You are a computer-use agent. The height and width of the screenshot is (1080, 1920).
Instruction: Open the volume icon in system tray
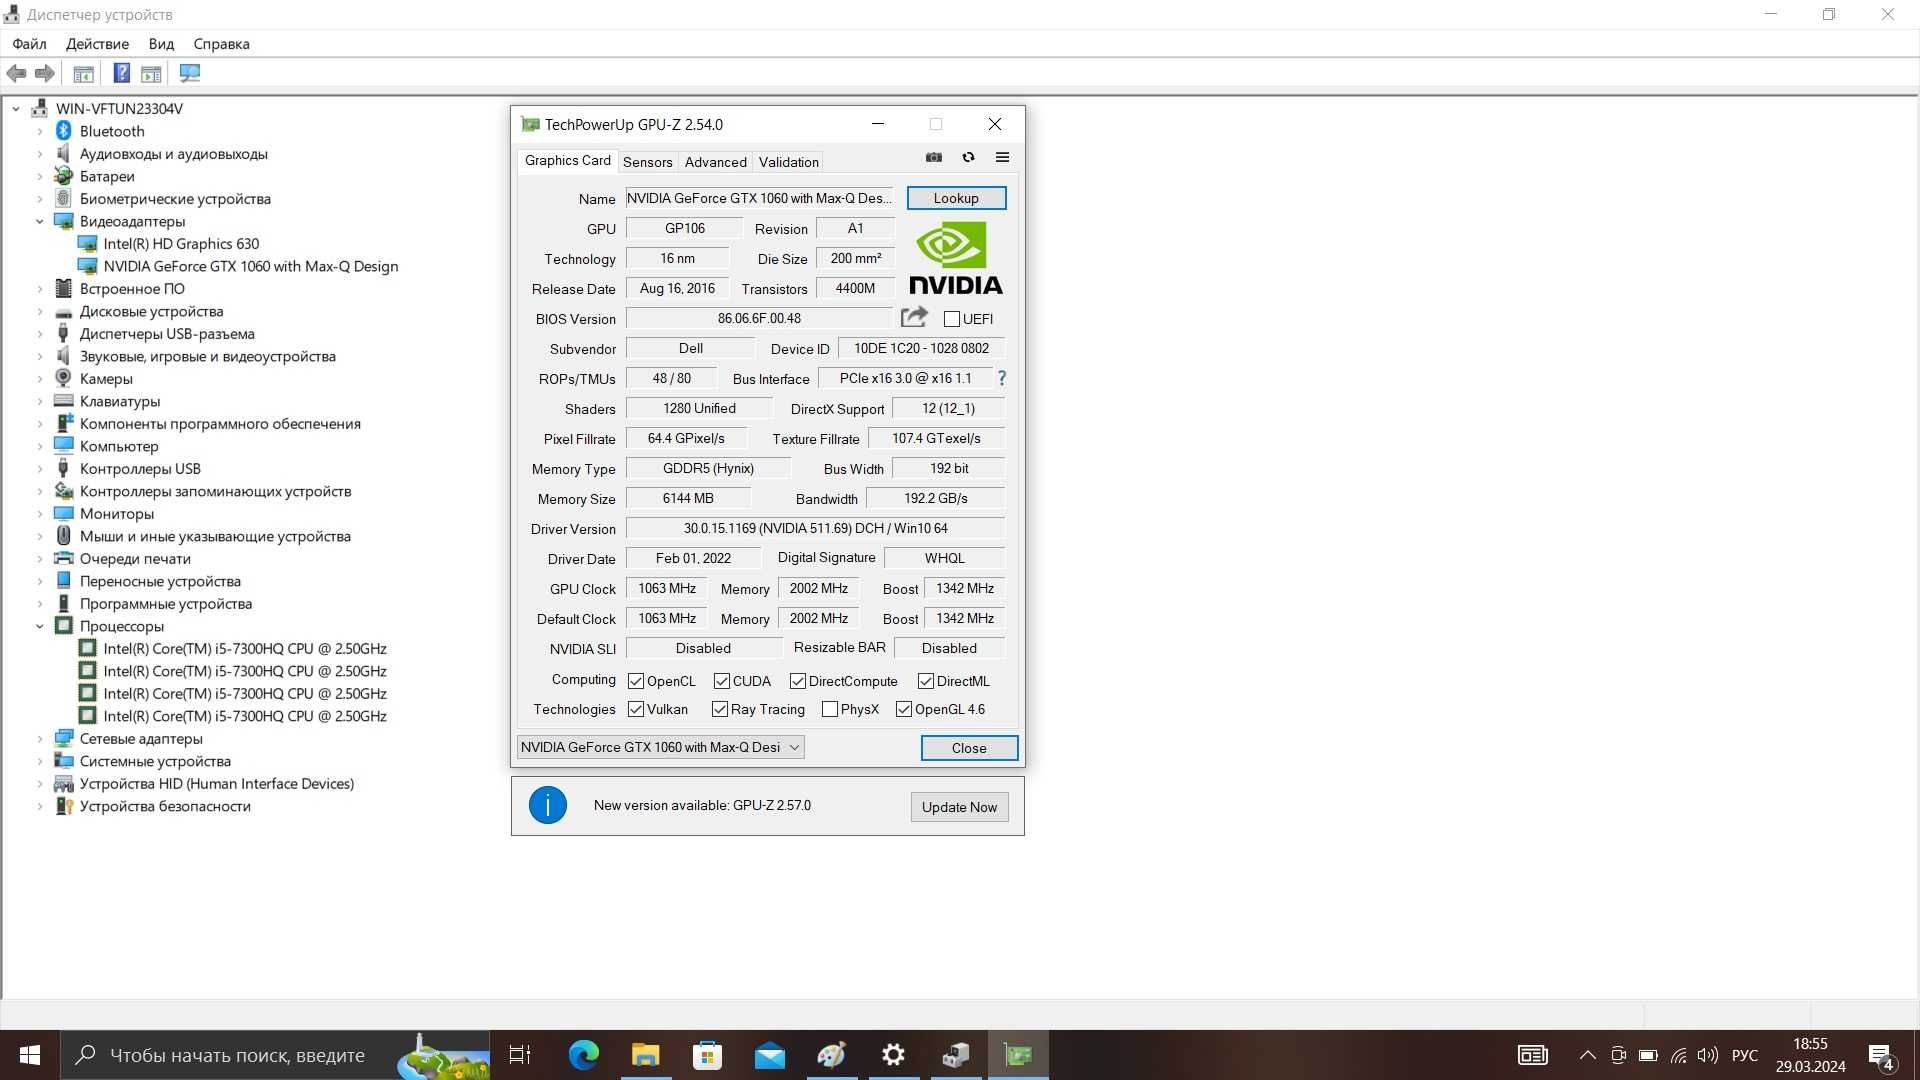(x=1708, y=1055)
